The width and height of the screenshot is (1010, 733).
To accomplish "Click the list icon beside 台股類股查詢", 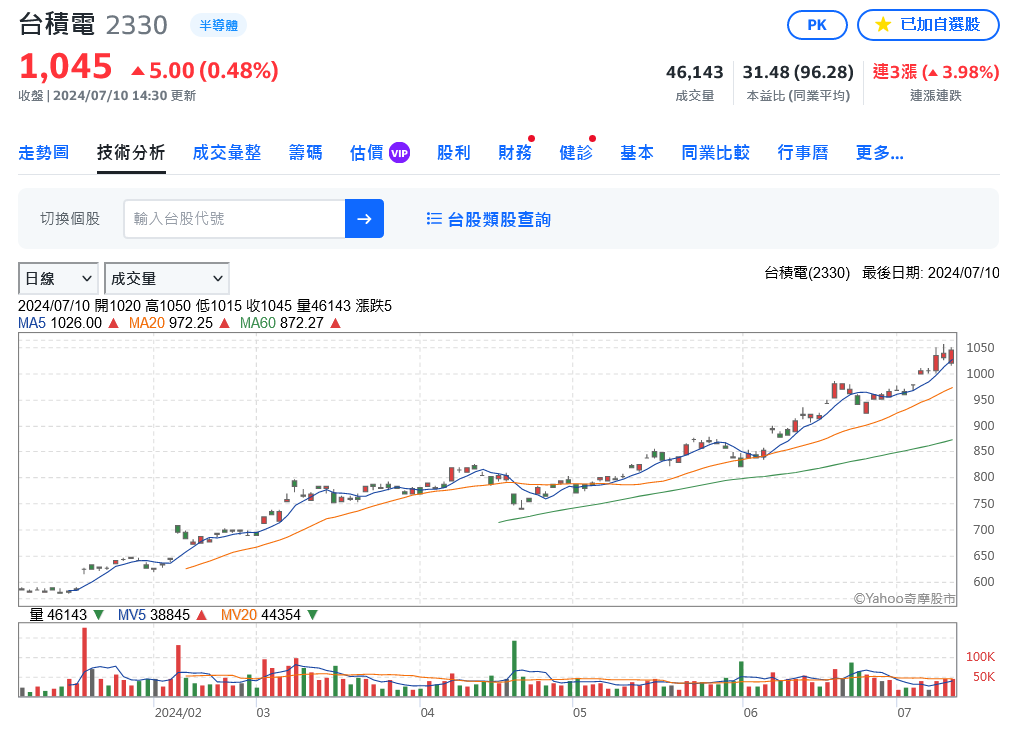I will pos(434,219).
